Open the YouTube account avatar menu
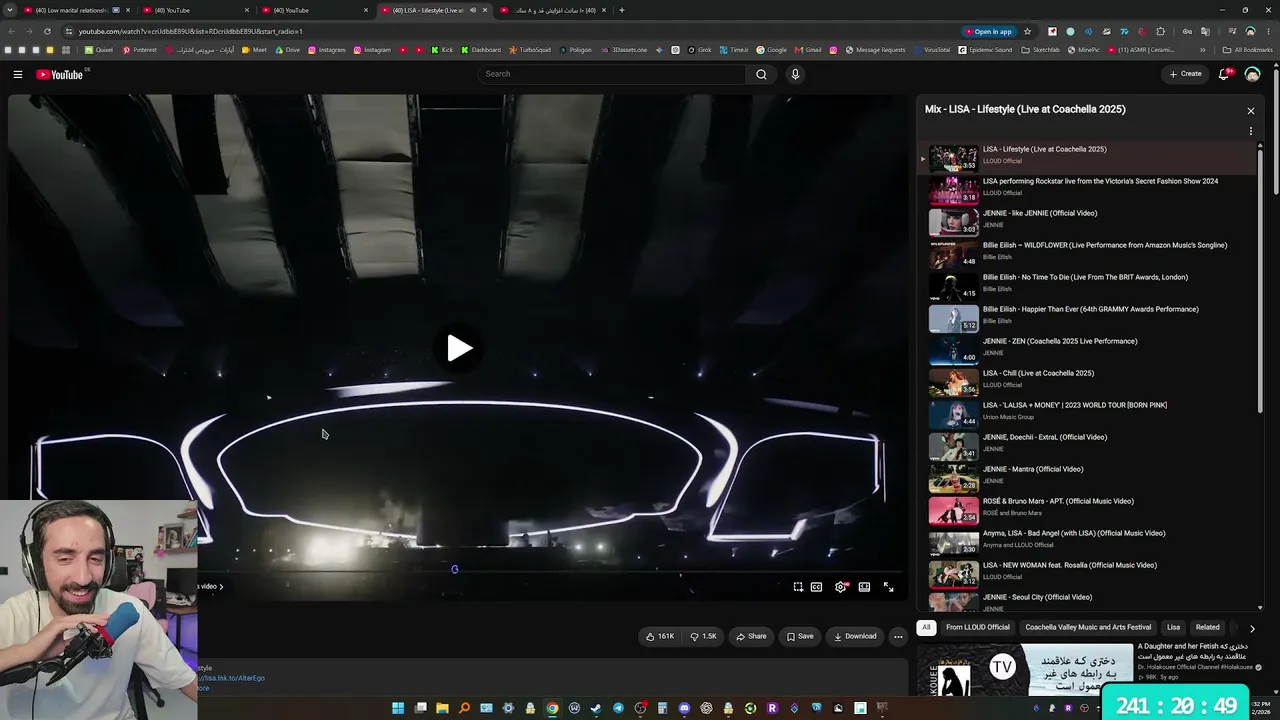This screenshot has width=1280, height=720. click(x=1252, y=74)
